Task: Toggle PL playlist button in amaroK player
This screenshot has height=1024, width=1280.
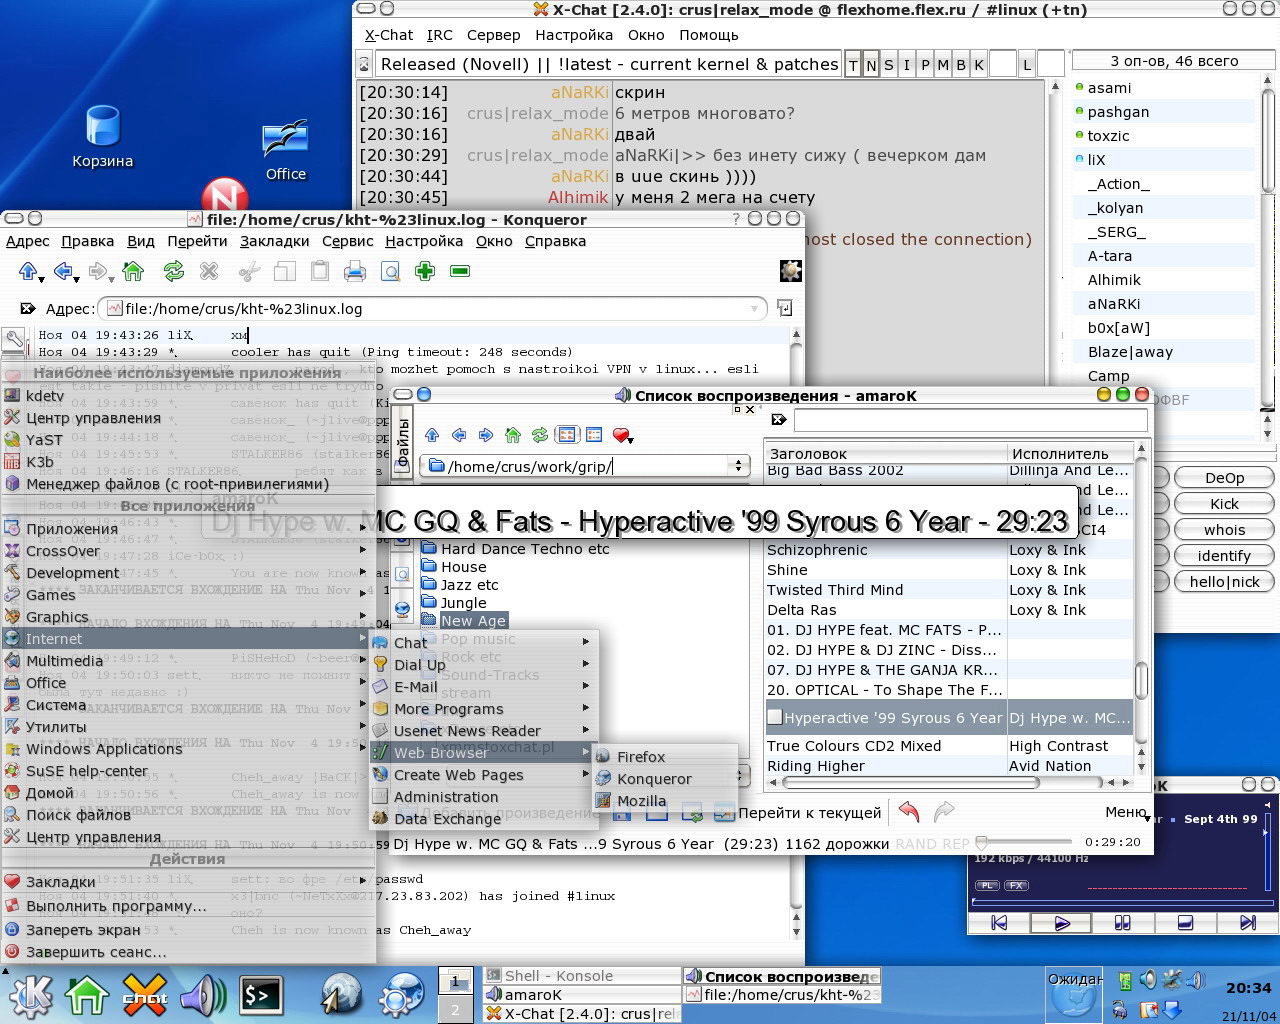Action: [987, 885]
